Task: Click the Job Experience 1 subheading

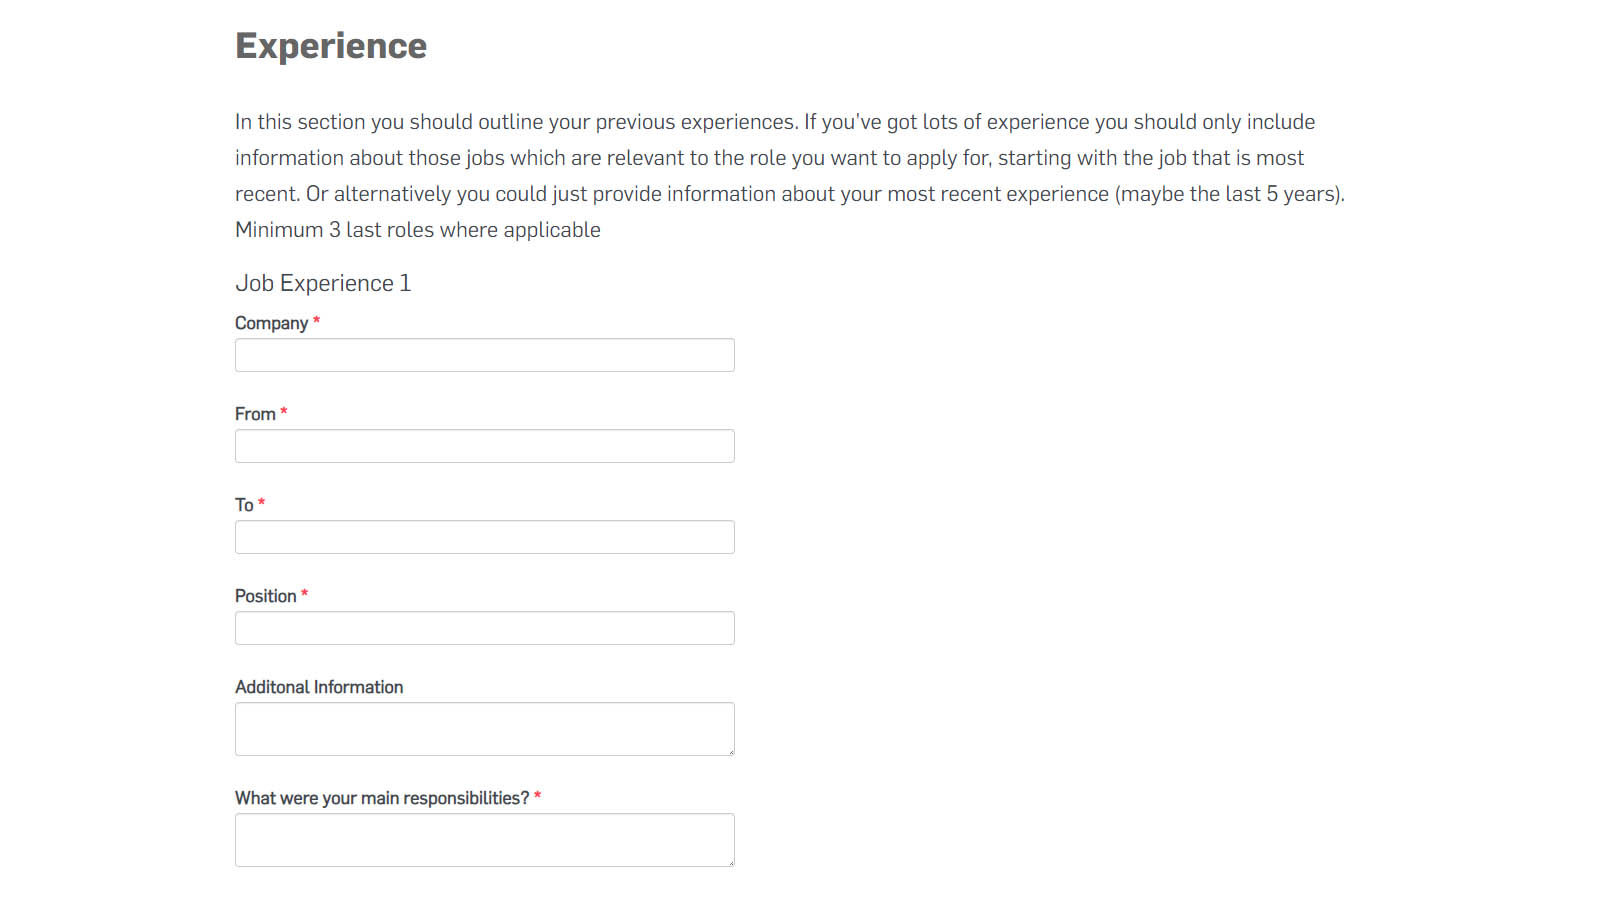Action: (323, 283)
